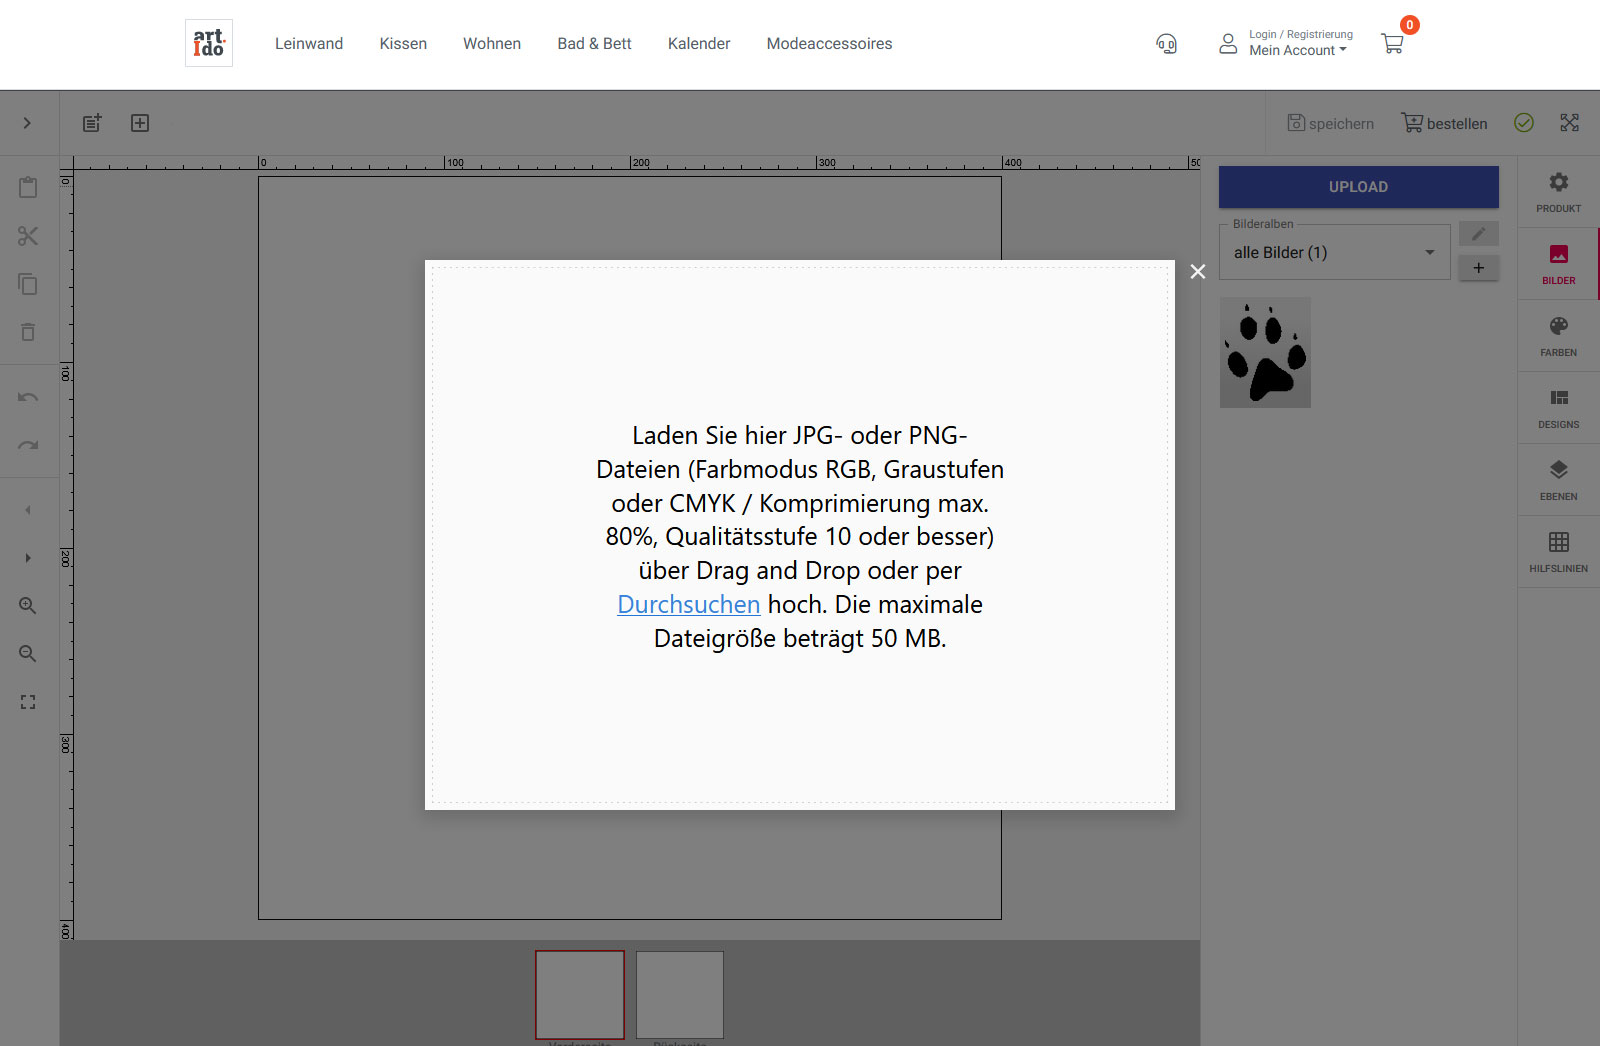The image size is (1600, 1046).
Task: Open the art.ido logo home link
Action: [x=209, y=43]
